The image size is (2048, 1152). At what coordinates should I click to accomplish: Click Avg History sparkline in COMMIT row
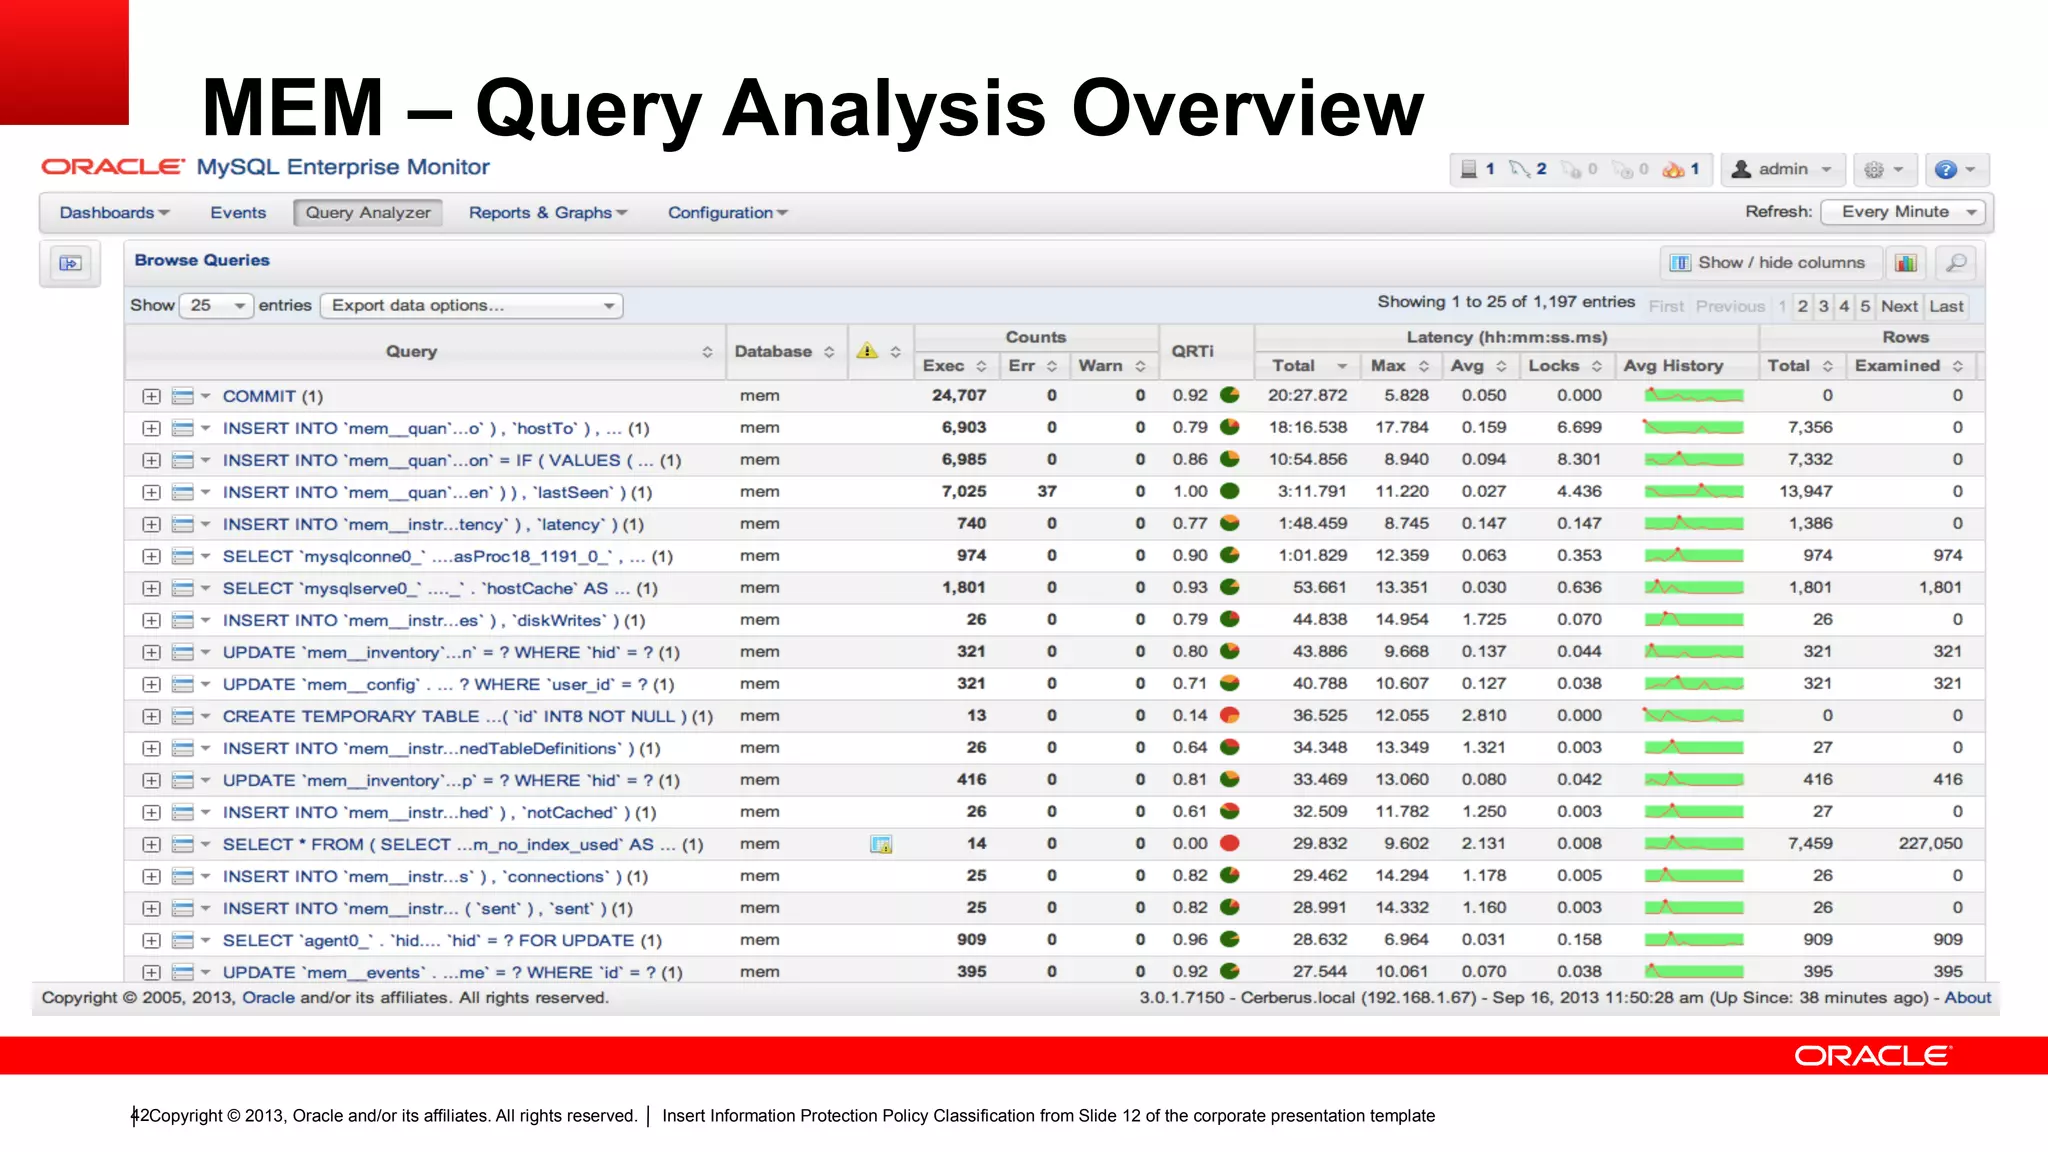[1693, 396]
